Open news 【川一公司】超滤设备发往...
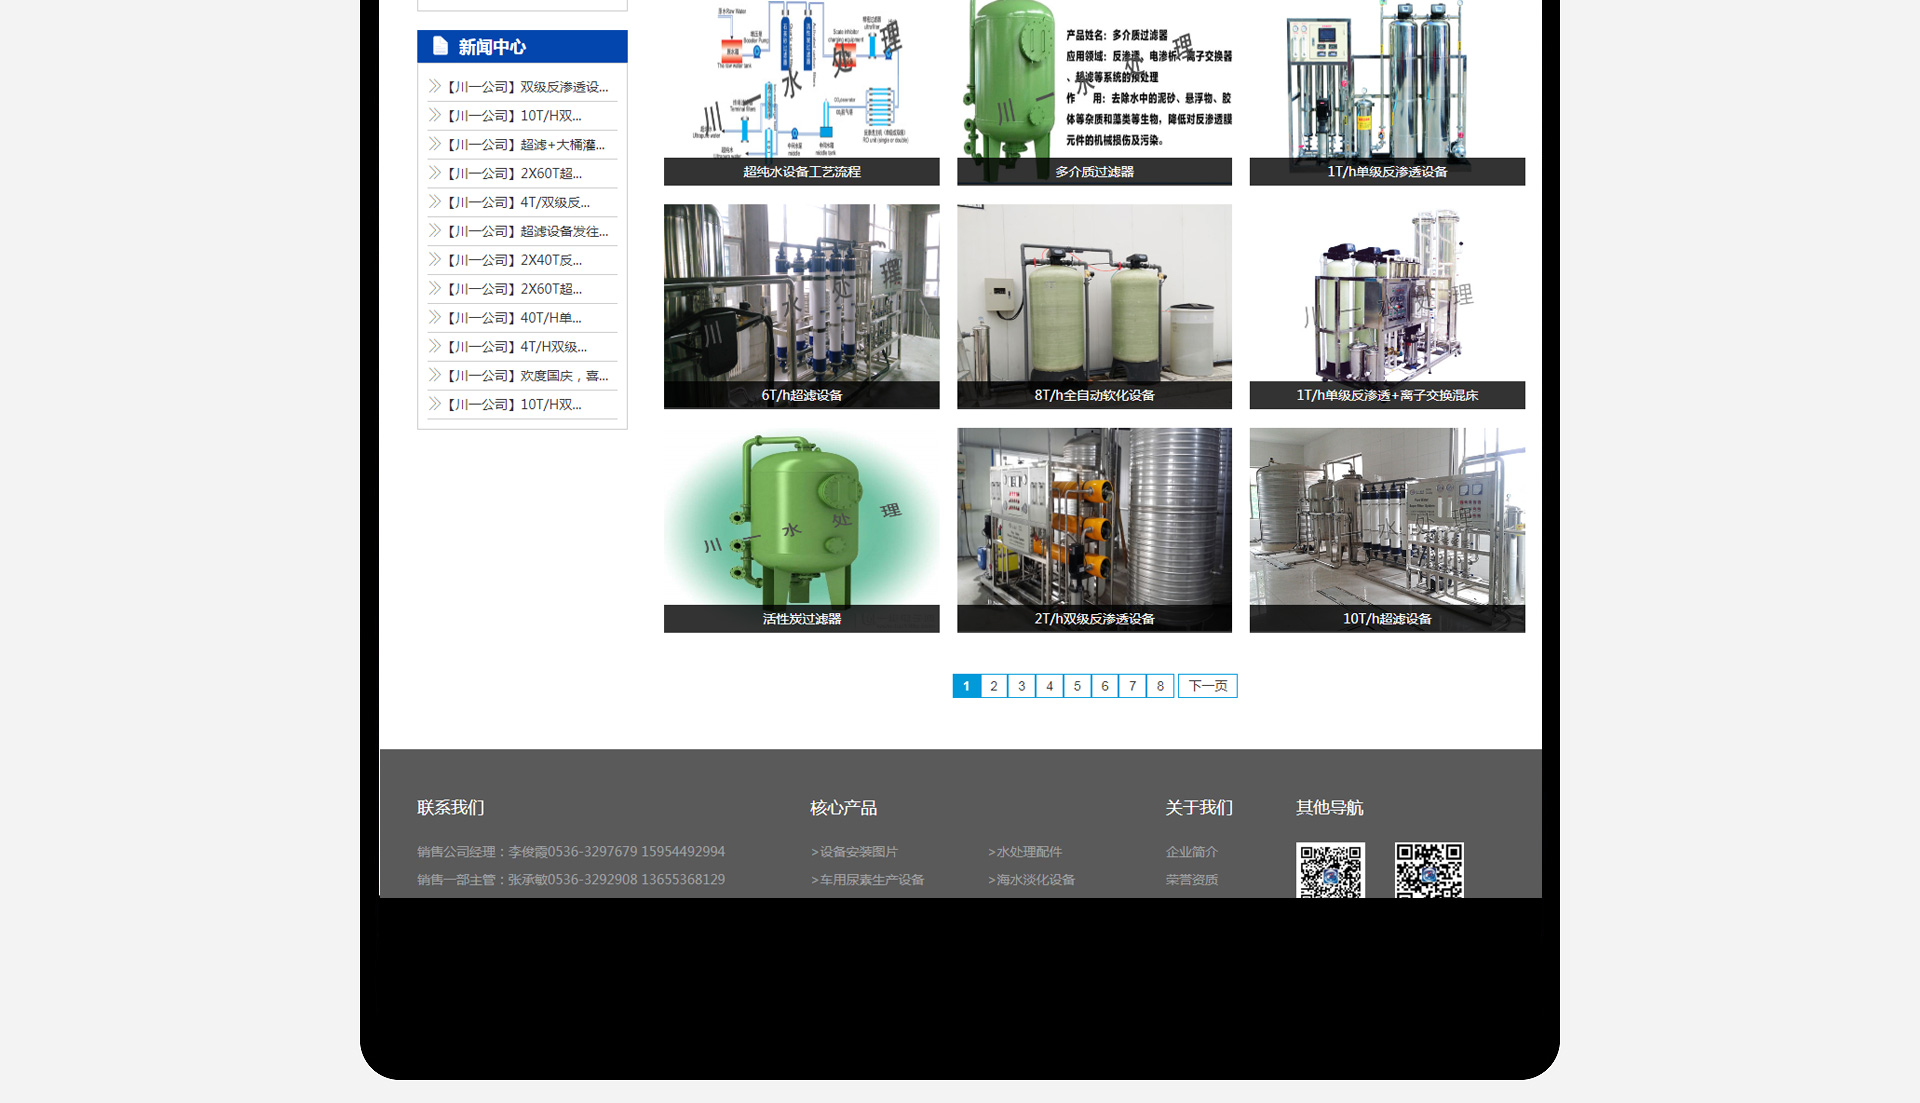The height and width of the screenshot is (1103, 1920). coord(526,232)
